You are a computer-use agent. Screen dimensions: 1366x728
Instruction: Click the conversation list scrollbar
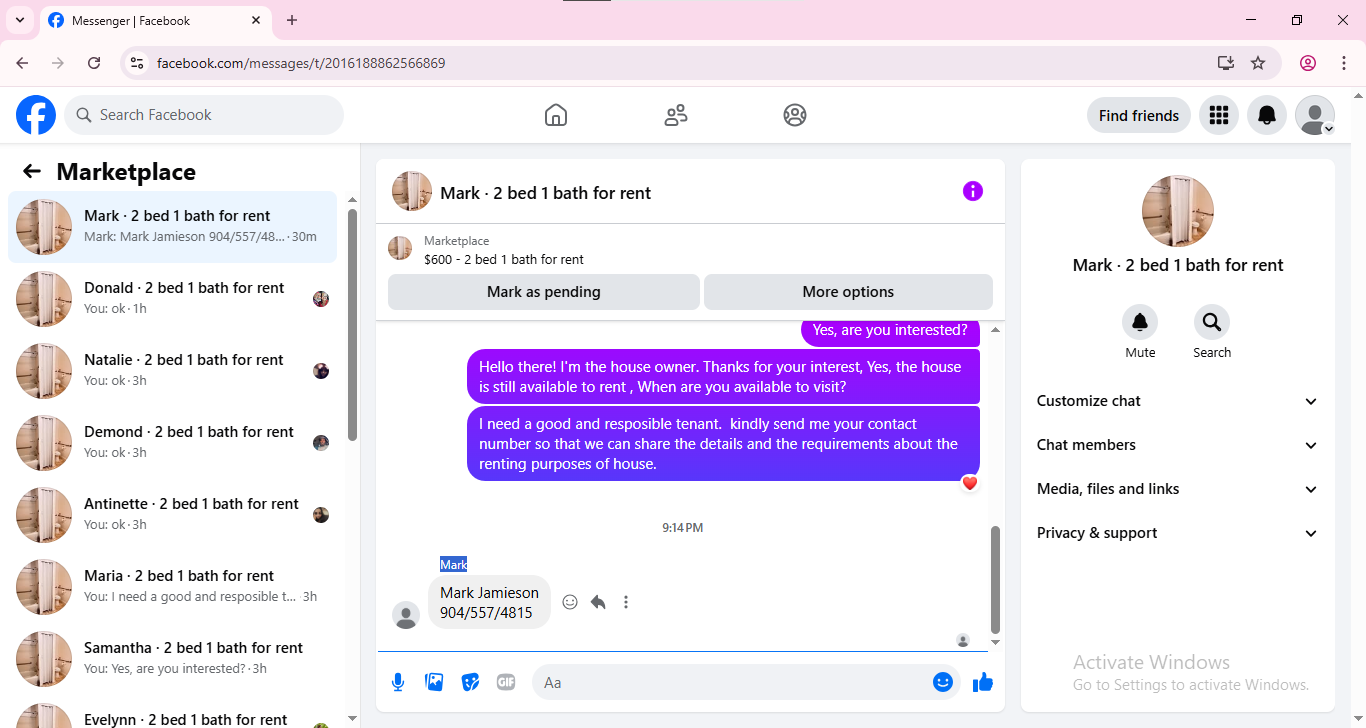tap(352, 324)
